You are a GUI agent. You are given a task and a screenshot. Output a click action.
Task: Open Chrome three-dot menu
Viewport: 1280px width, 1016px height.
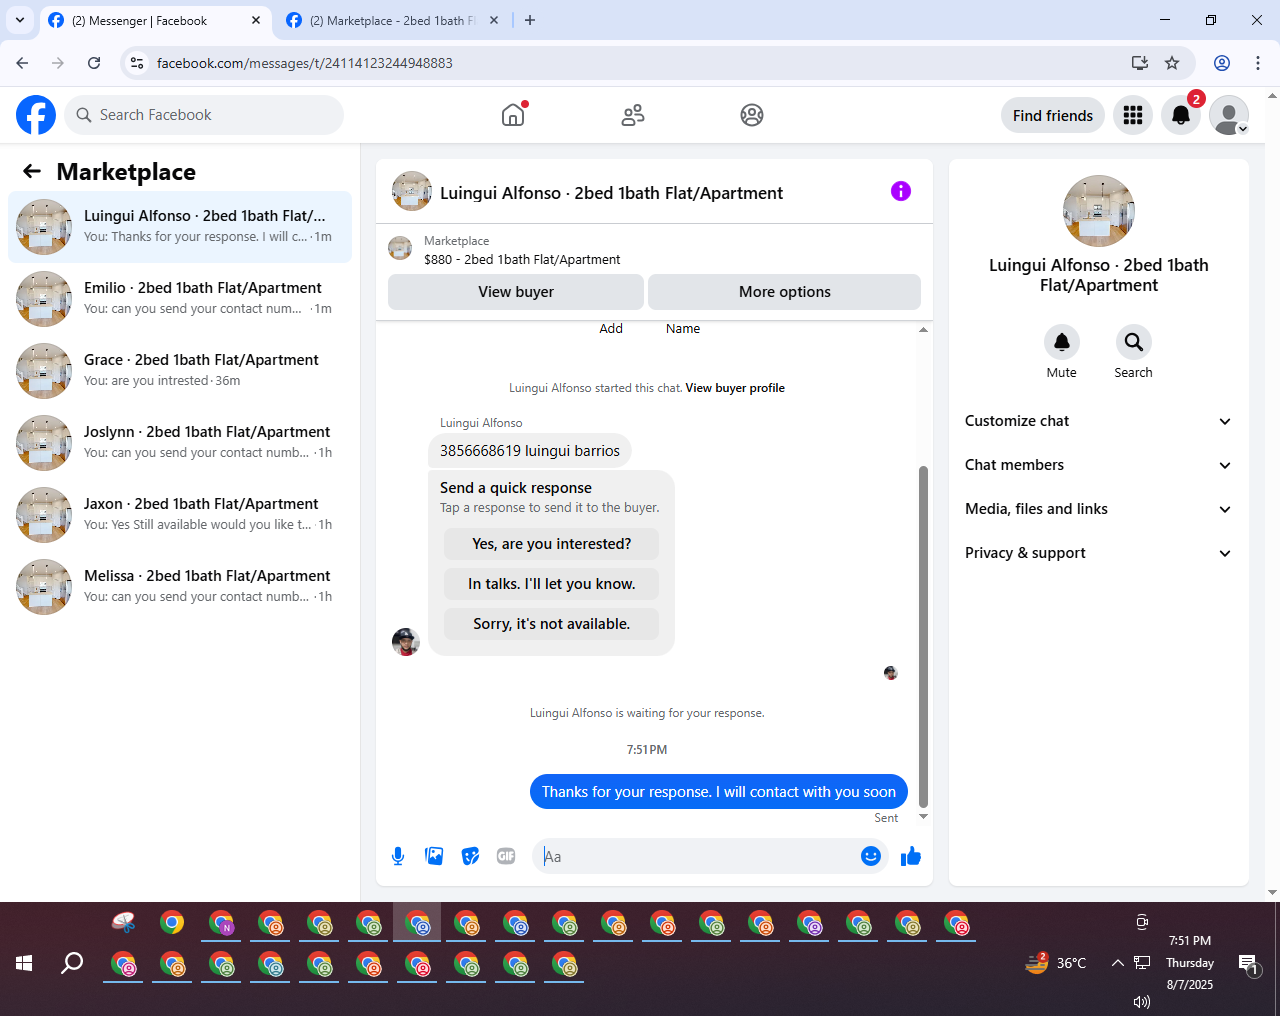[x=1258, y=63]
